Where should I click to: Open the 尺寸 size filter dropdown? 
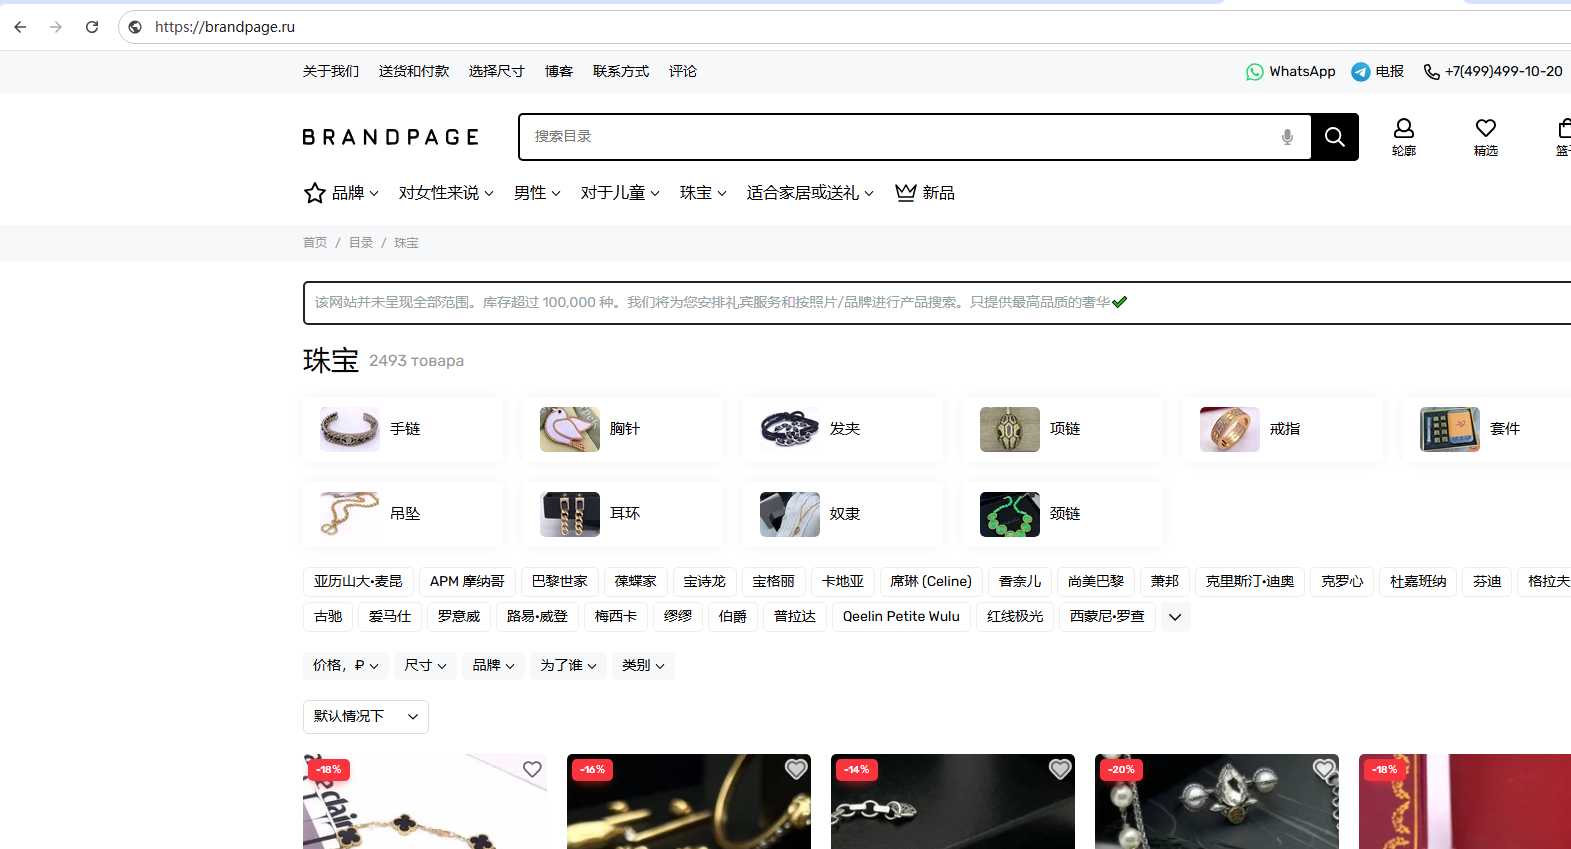(x=425, y=666)
